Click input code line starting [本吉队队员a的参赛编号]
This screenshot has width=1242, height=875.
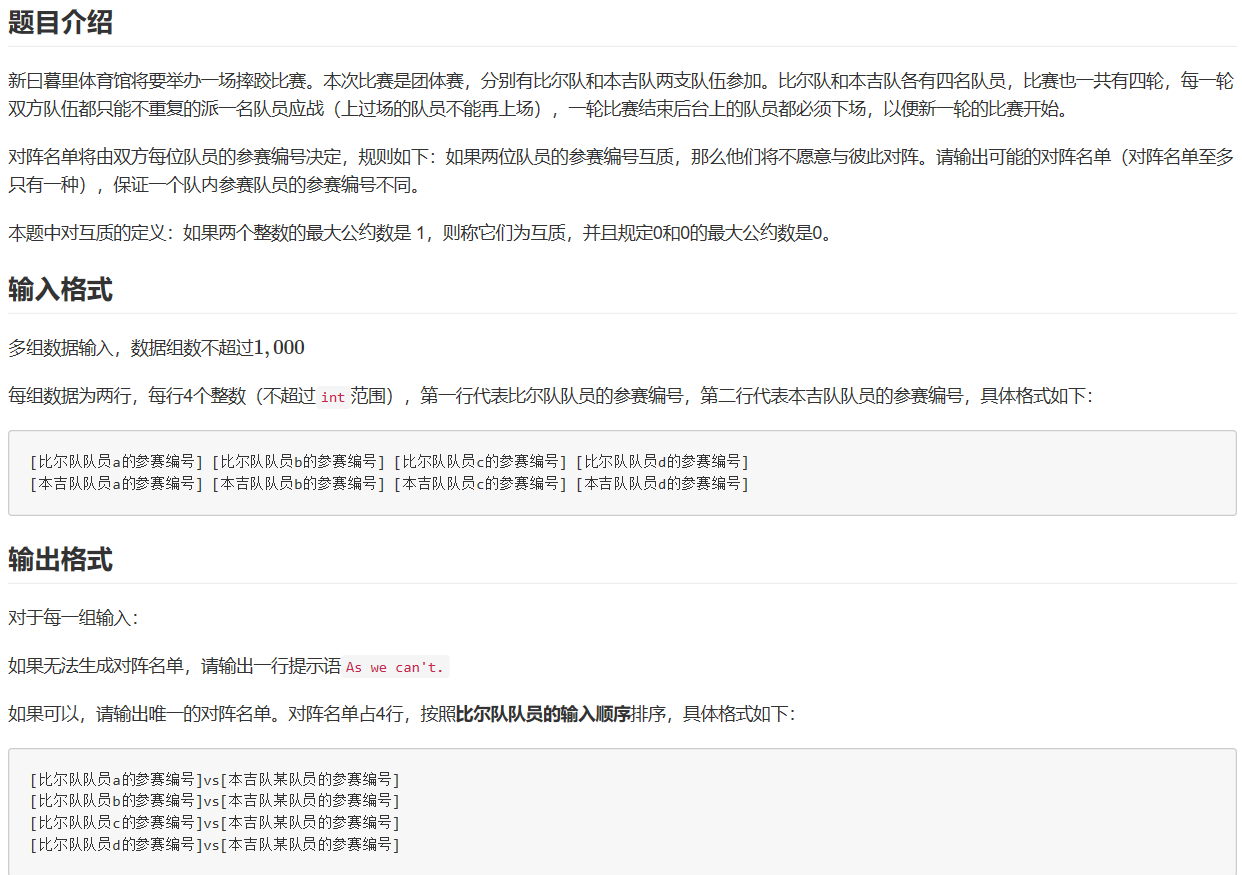(389, 484)
